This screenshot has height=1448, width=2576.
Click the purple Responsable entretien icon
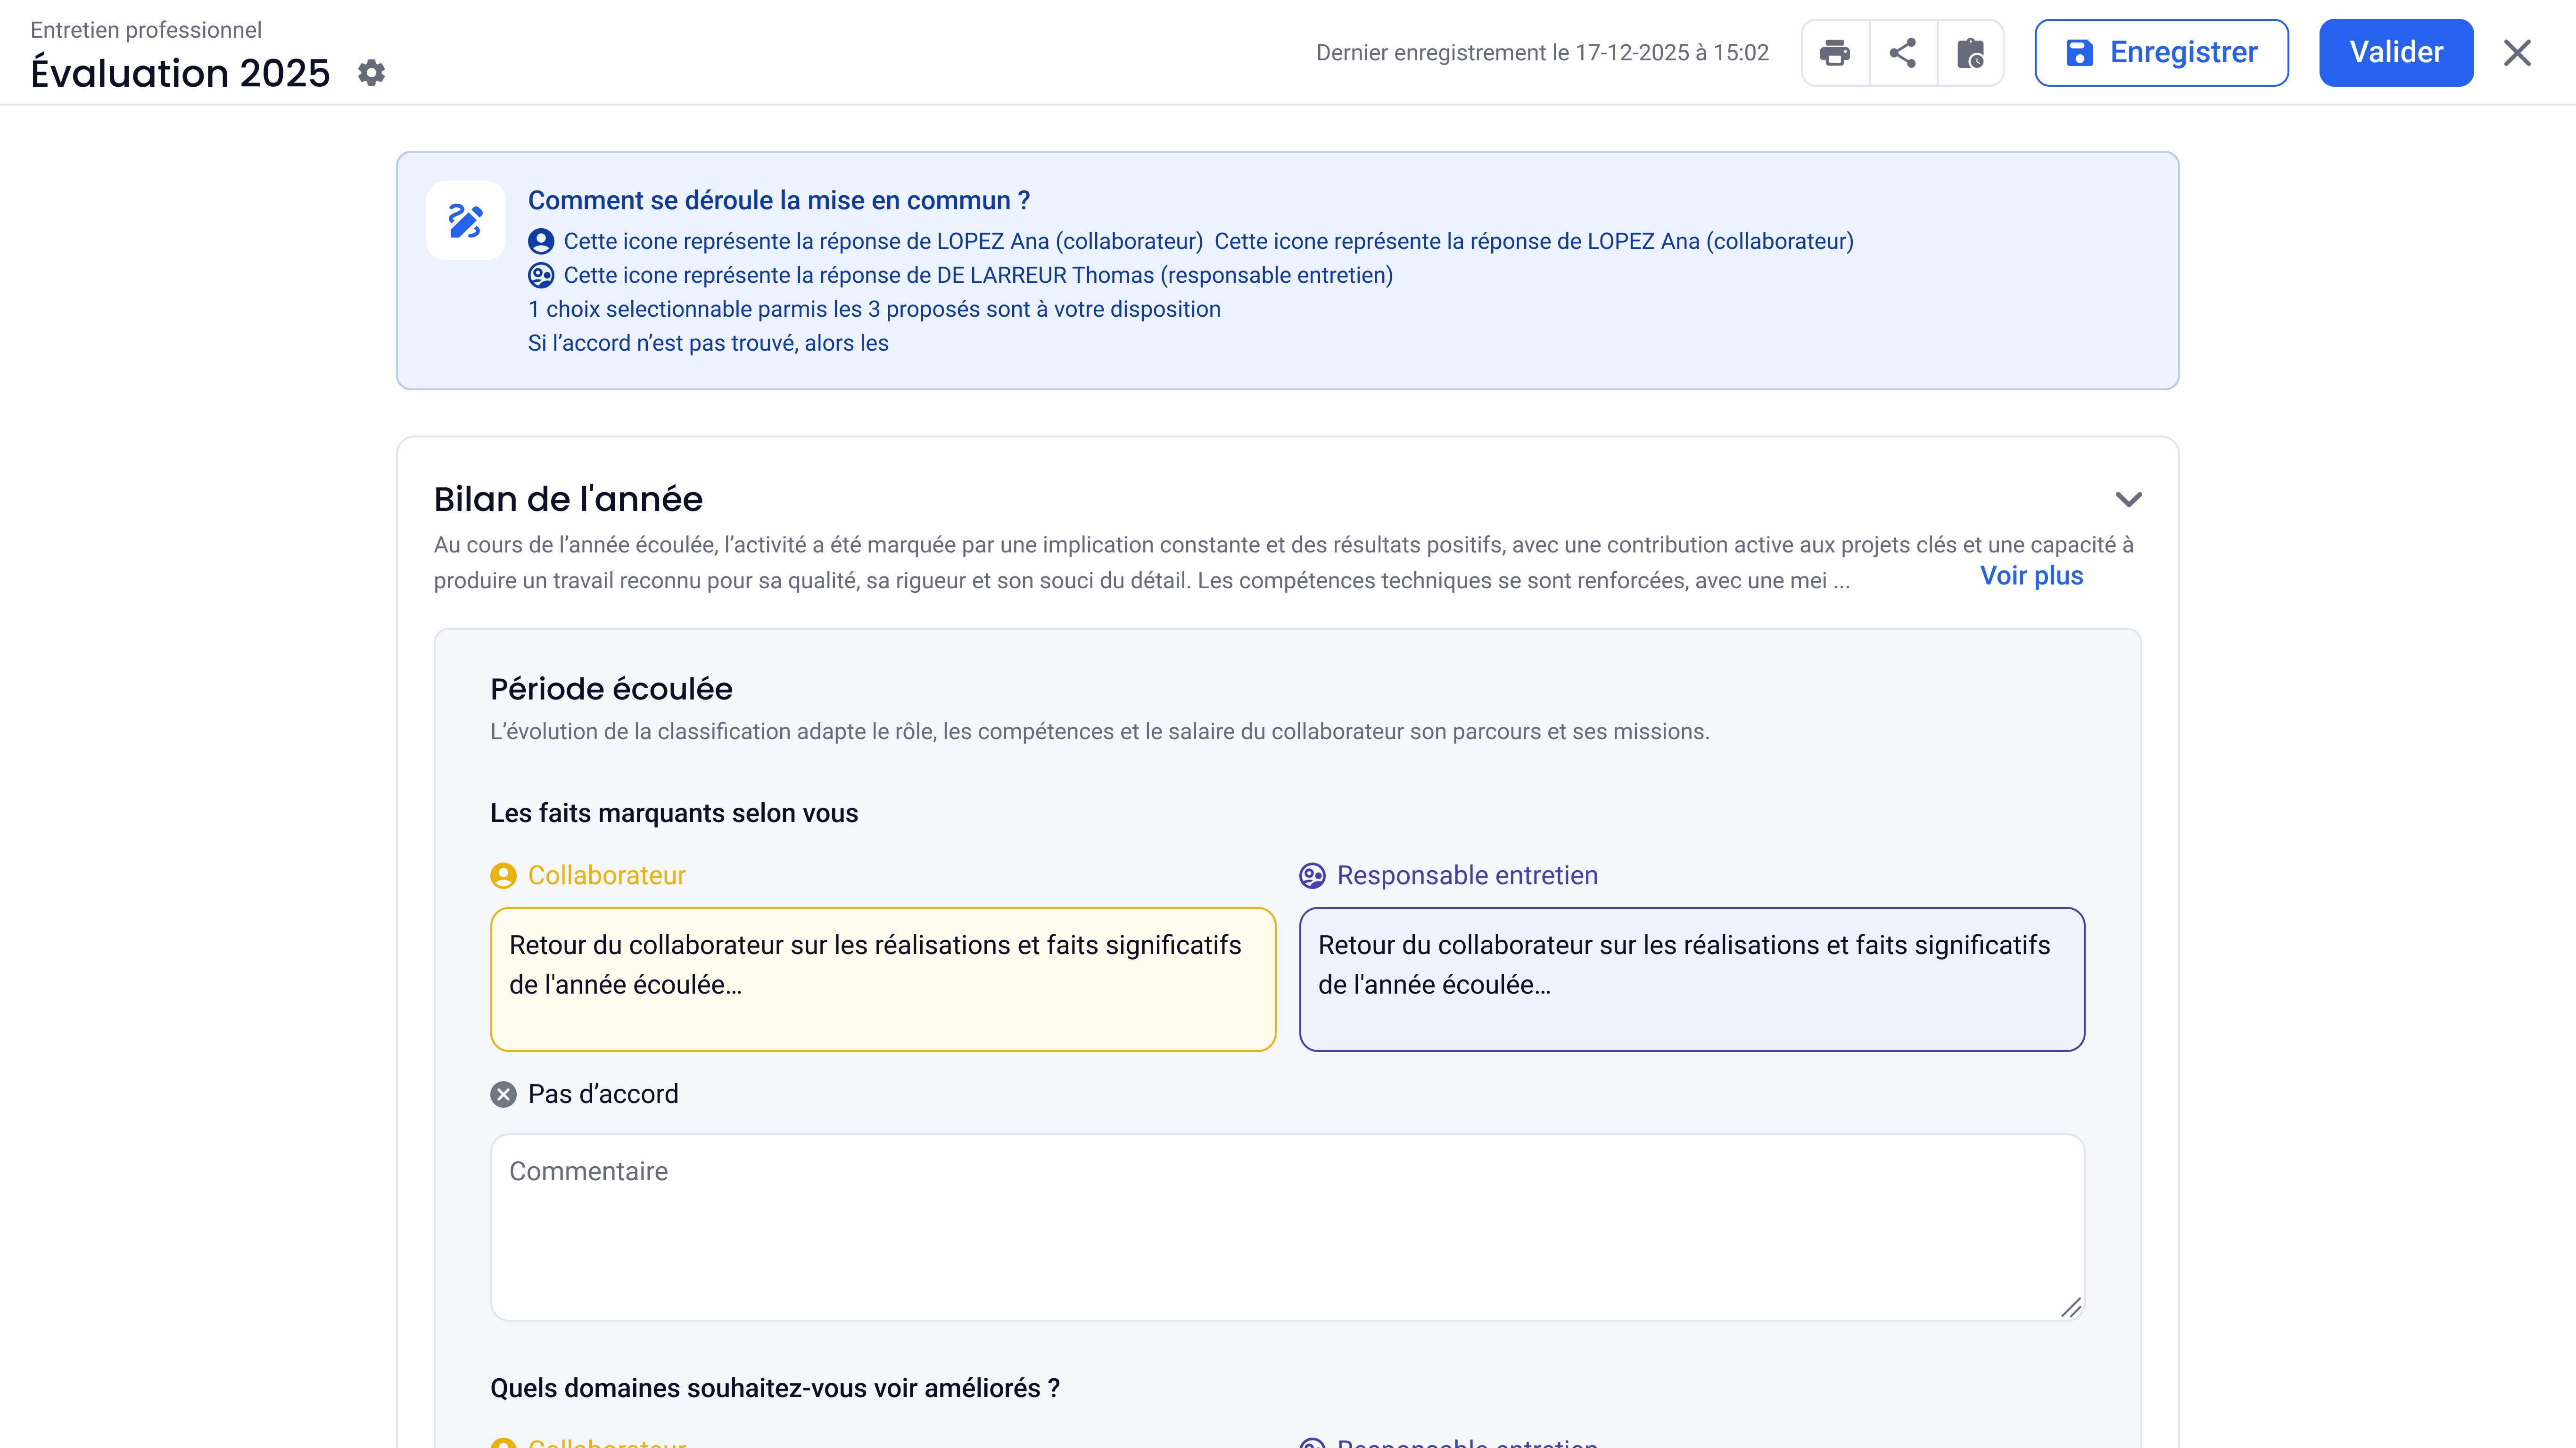click(x=1312, y=876)
